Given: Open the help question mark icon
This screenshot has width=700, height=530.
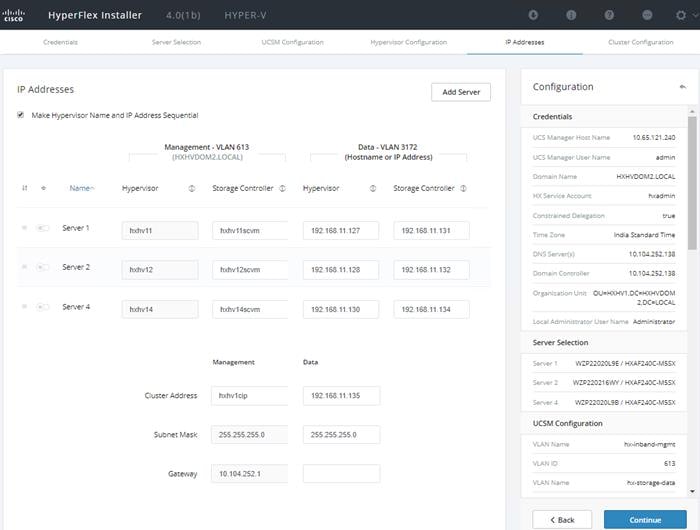Looking at the screenshot, I should pyautogui.click(x=609, y=15).
